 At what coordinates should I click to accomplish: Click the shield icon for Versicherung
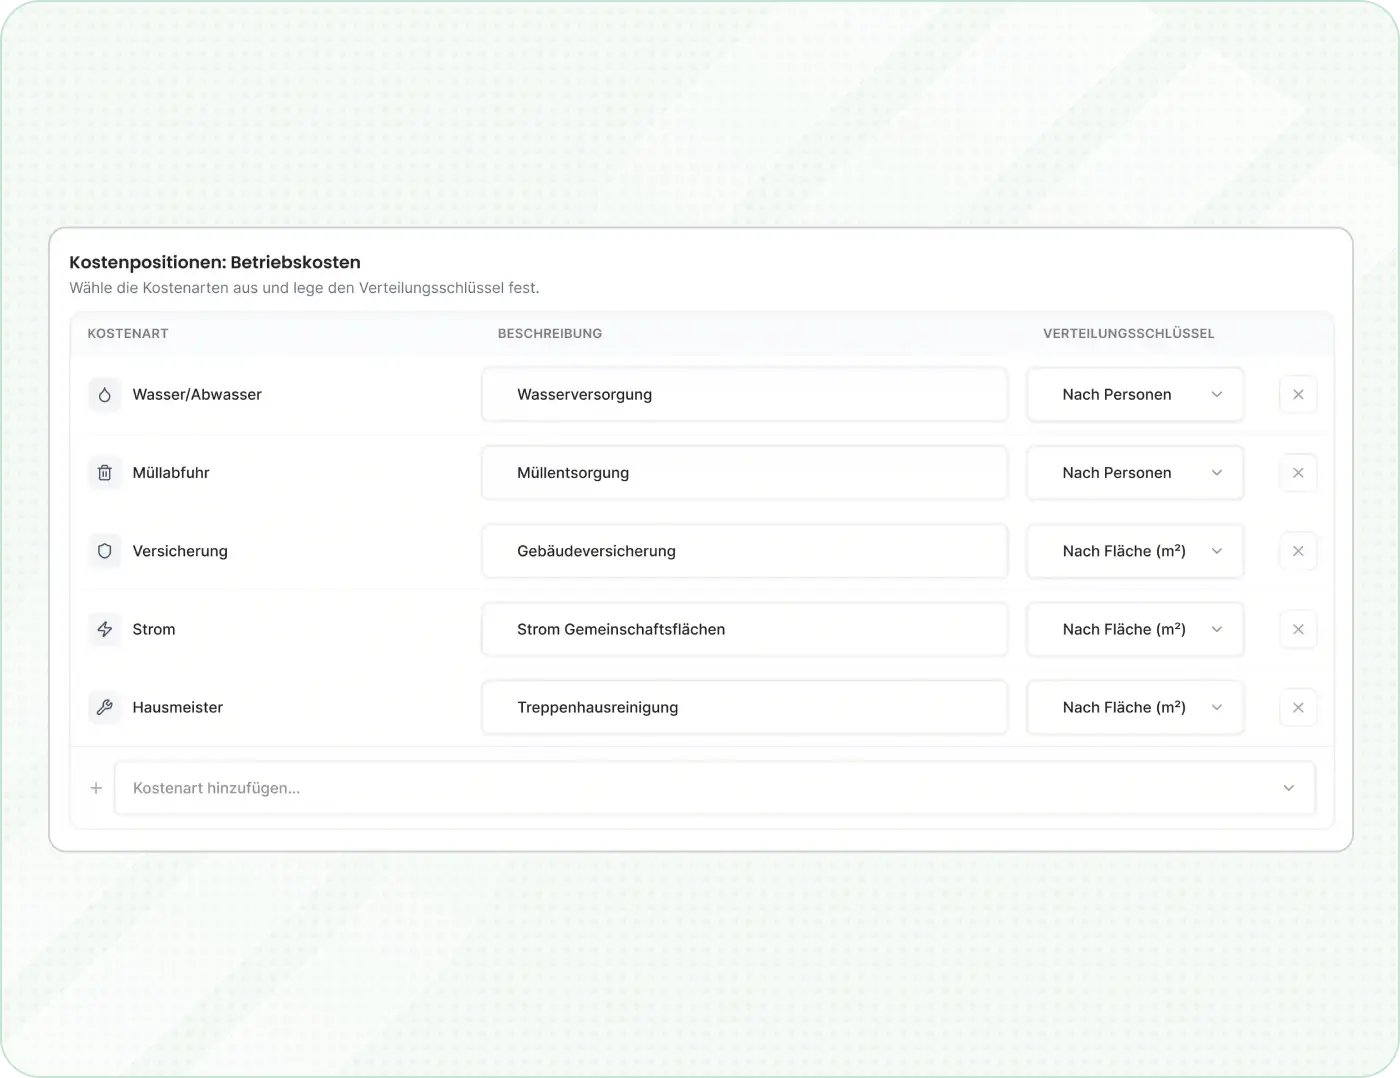(x=104, y=551)
